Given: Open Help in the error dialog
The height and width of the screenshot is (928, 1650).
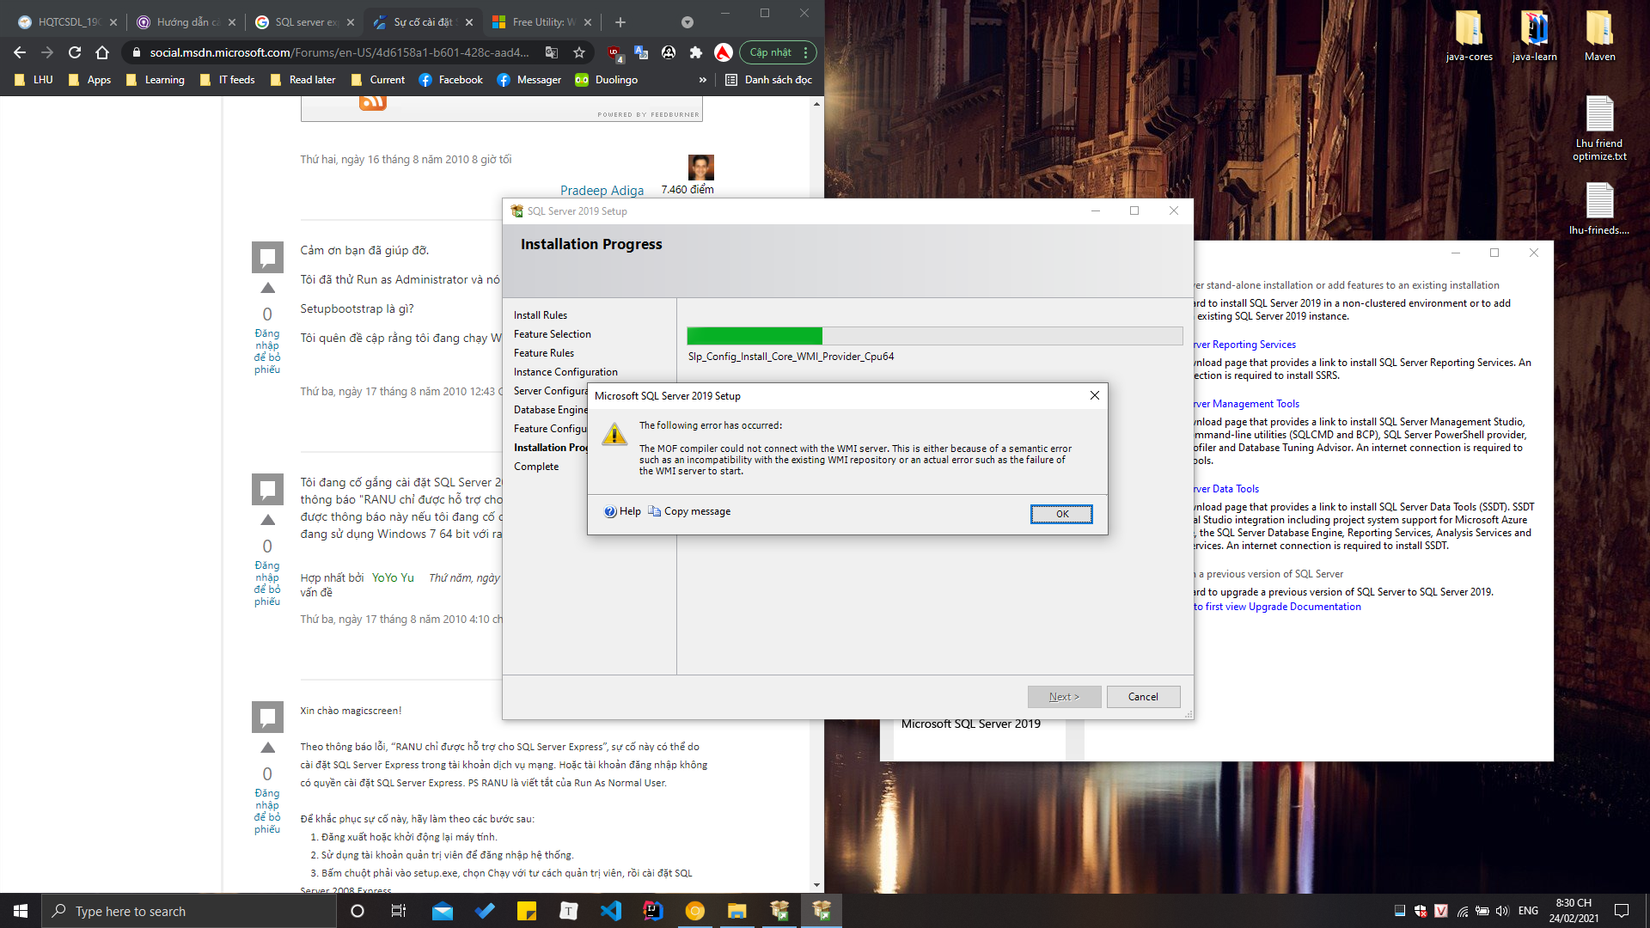Looking at the screenshot, I should pyautogui.click(x=622, y=511).
